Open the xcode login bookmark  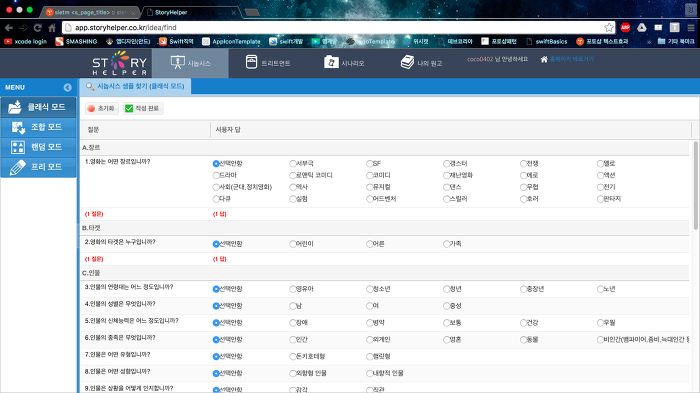(25, 42)
